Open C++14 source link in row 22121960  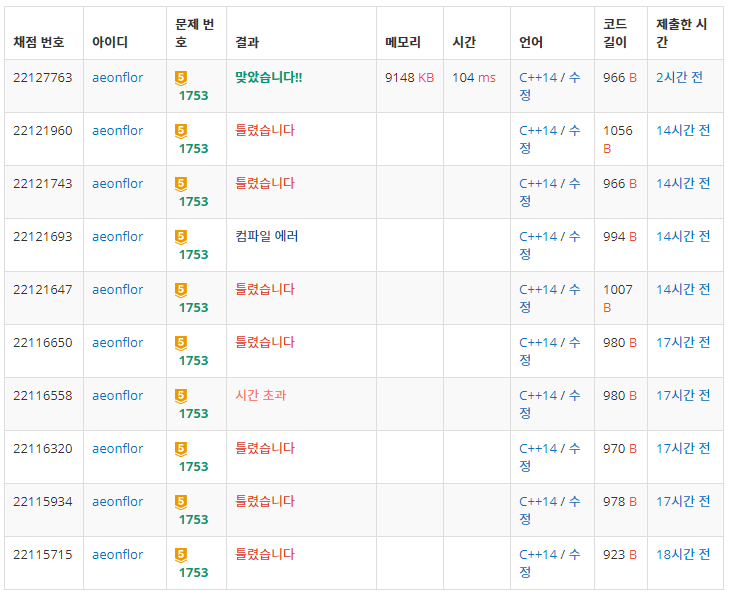538,131
